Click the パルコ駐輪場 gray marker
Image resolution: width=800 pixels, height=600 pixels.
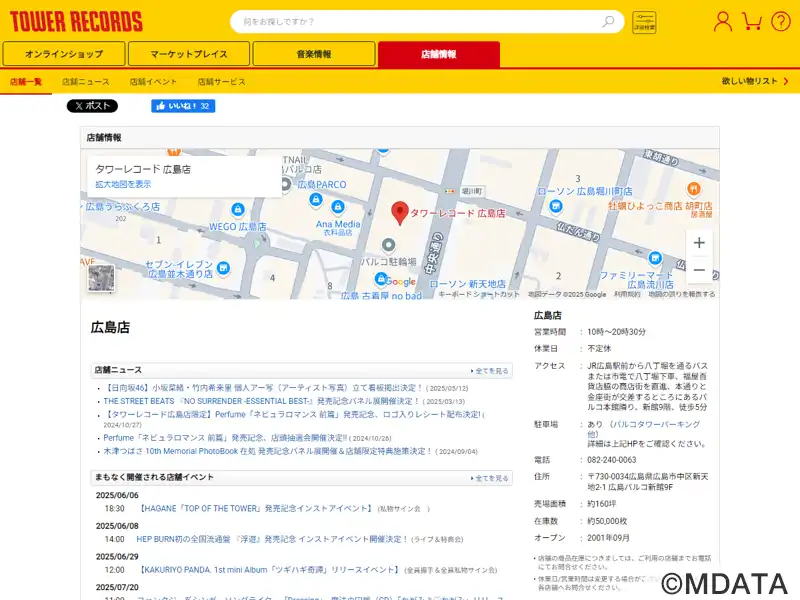[388, 245]
